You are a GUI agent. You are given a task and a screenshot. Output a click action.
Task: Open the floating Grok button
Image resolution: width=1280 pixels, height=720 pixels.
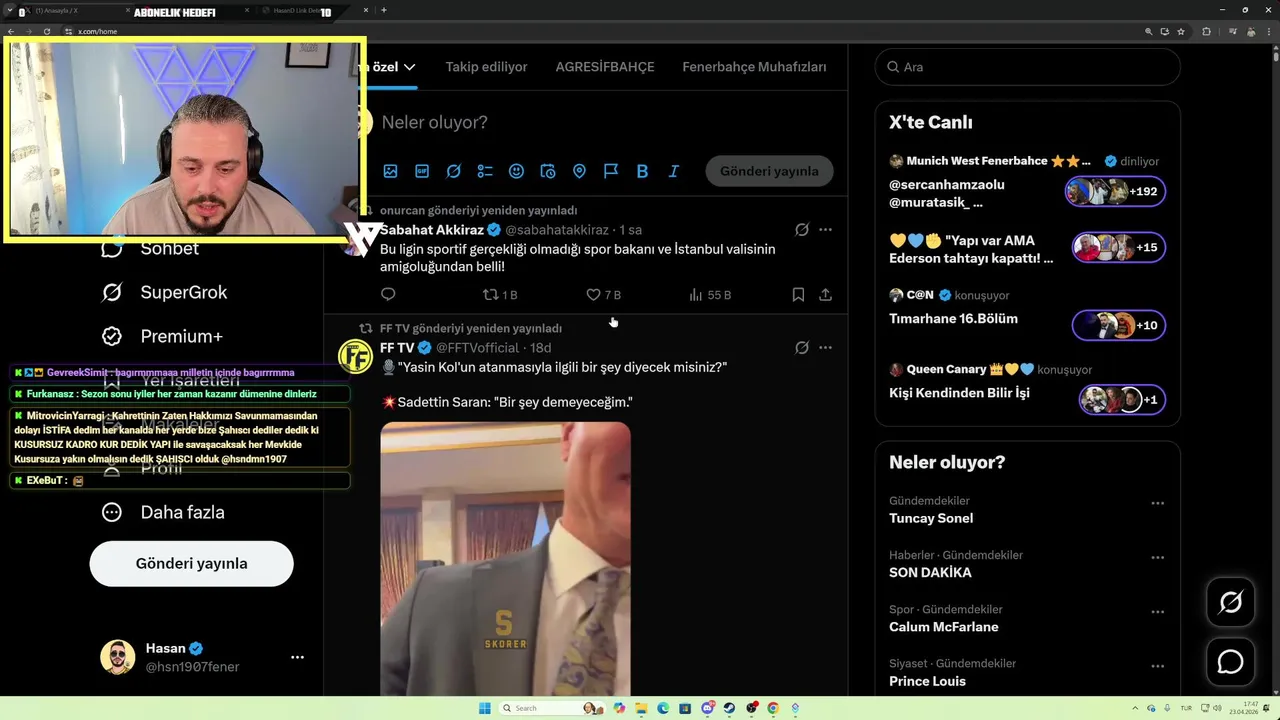1230,602
